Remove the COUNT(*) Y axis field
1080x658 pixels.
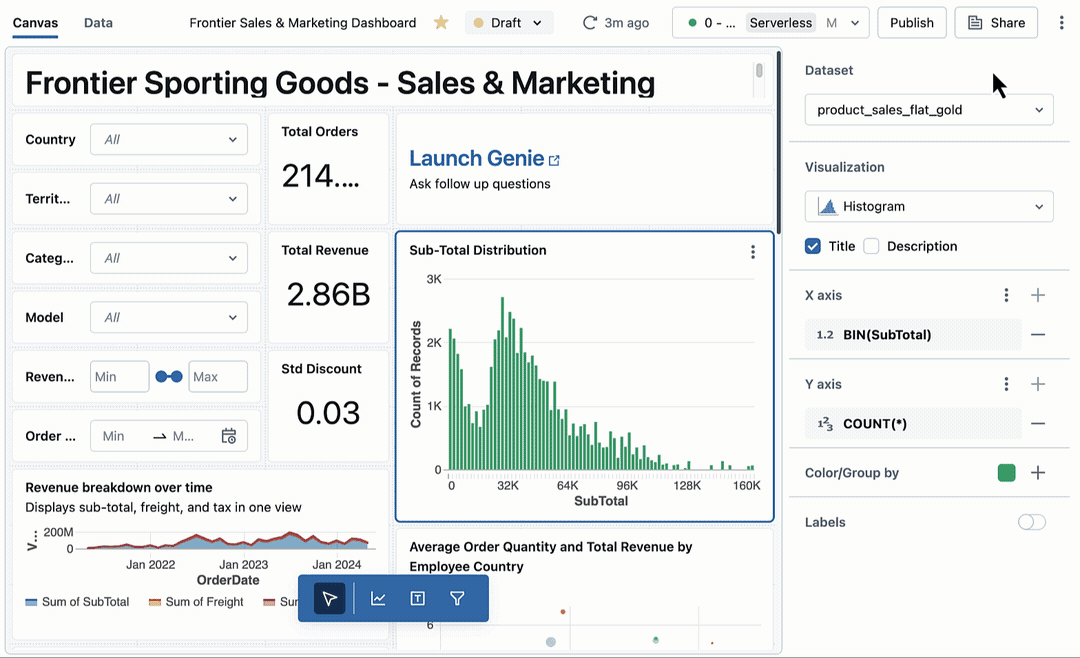click(x=1038, y=424)
